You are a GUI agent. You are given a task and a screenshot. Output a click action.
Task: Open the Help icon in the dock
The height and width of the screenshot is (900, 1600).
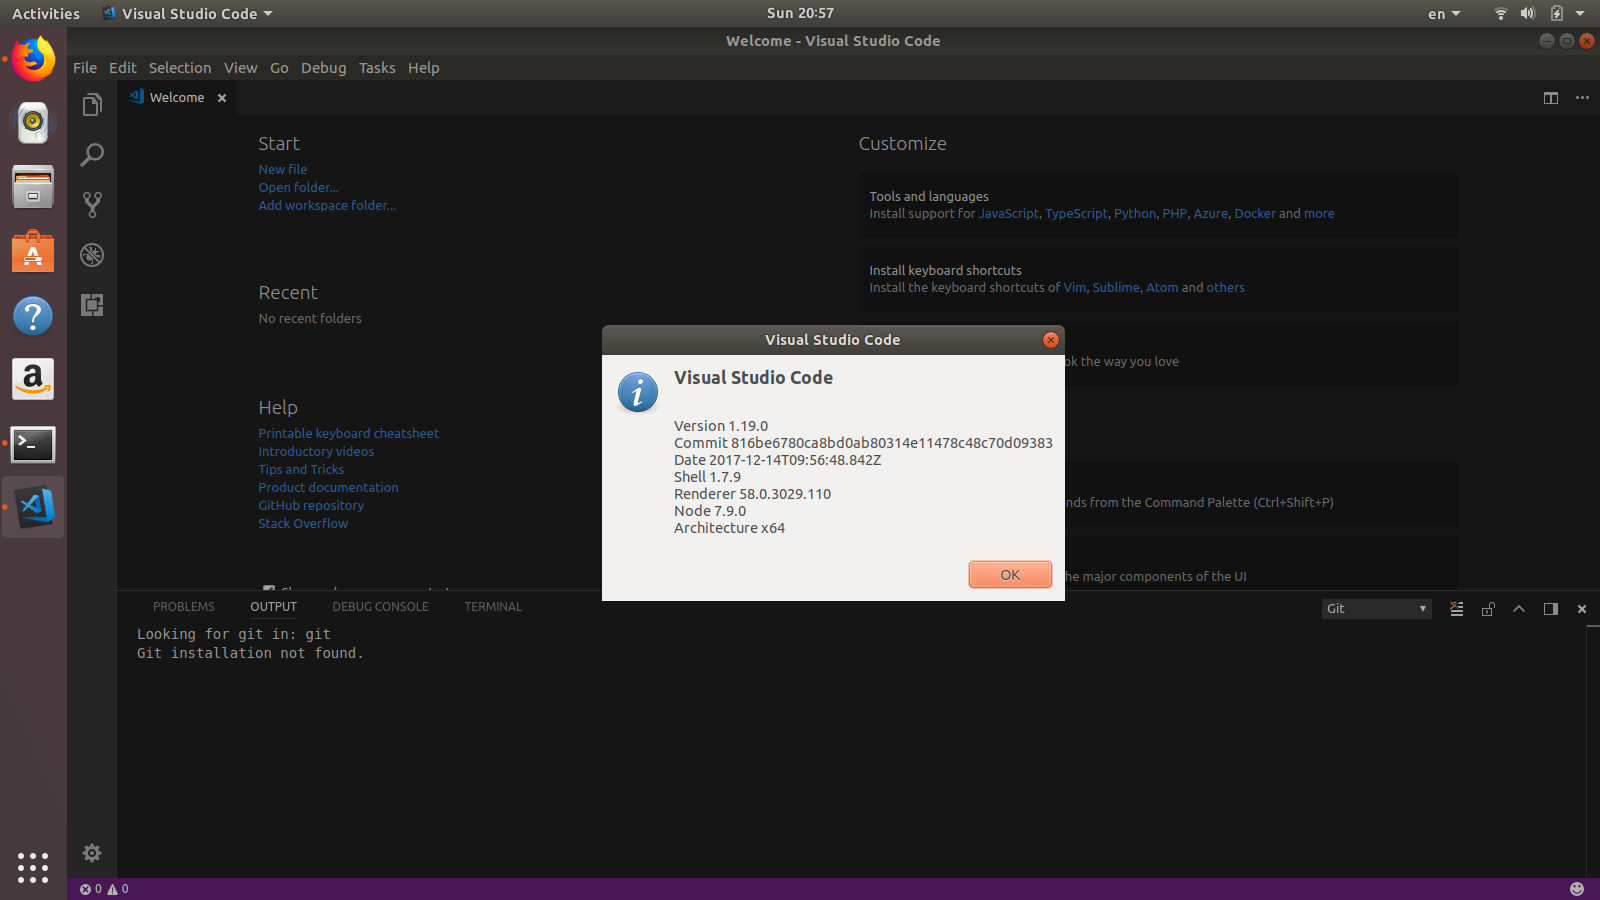(x=33, y=316)
